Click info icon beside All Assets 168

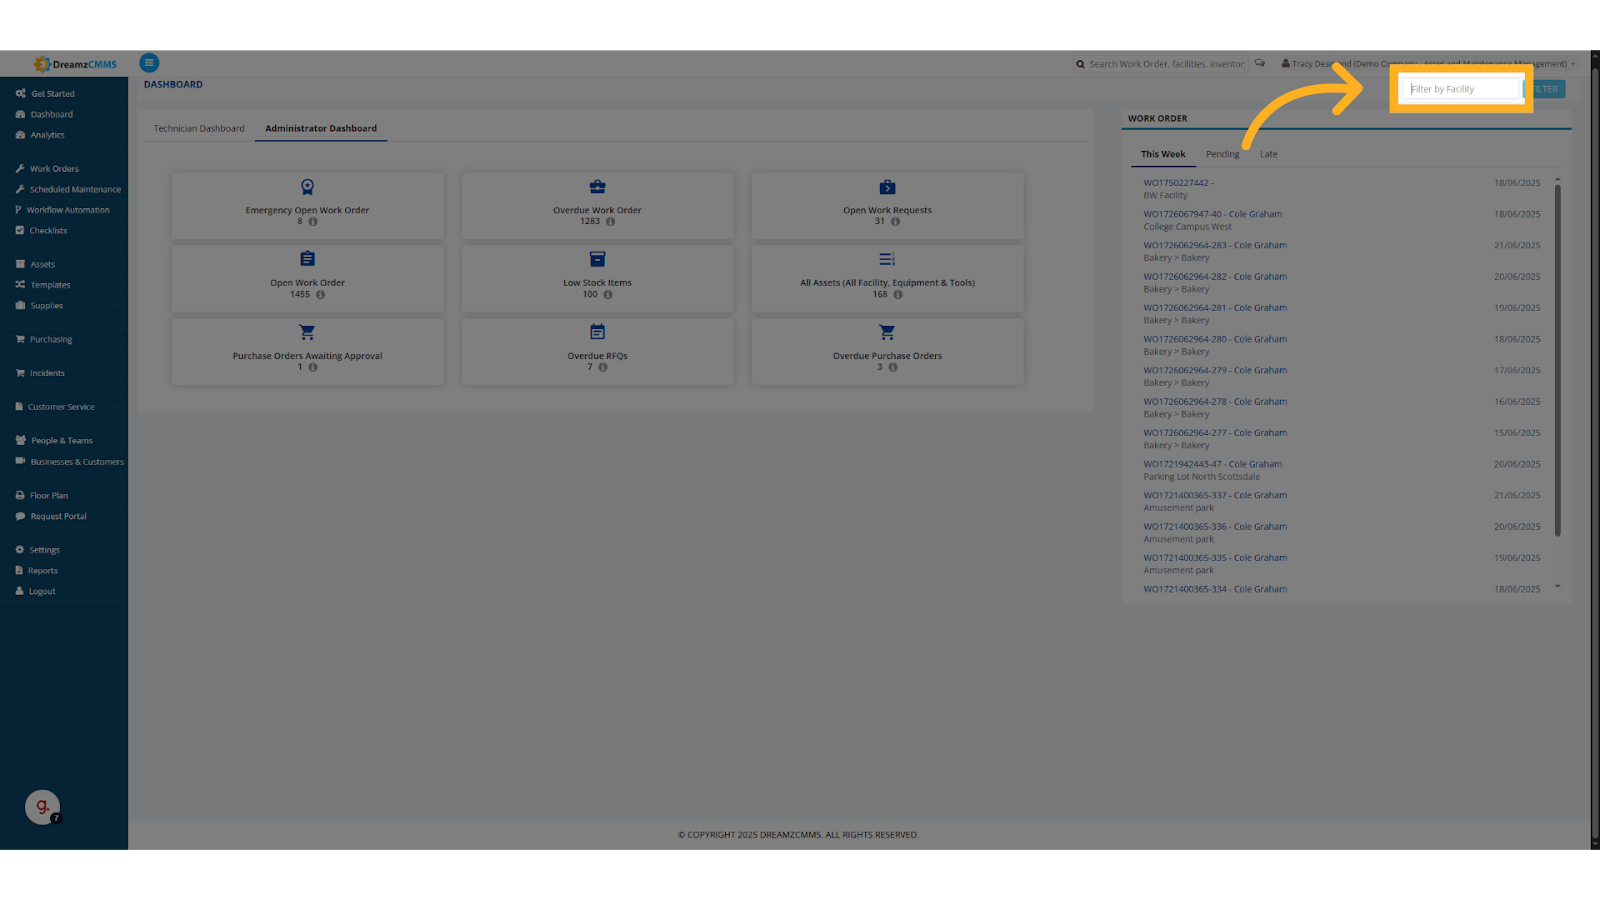898,295
